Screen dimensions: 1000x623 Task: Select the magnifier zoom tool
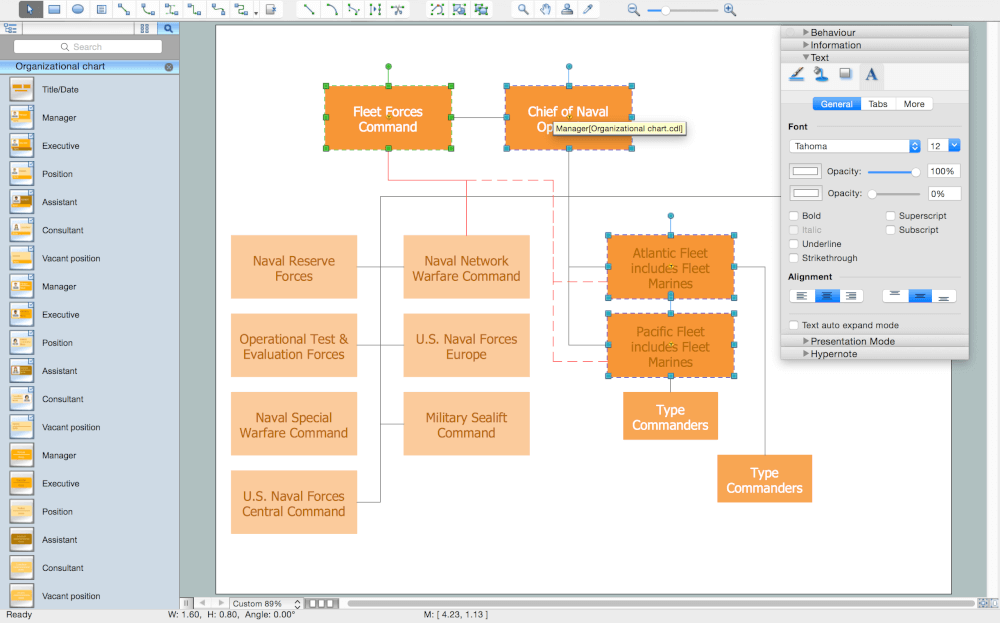[x=523, y=9]
